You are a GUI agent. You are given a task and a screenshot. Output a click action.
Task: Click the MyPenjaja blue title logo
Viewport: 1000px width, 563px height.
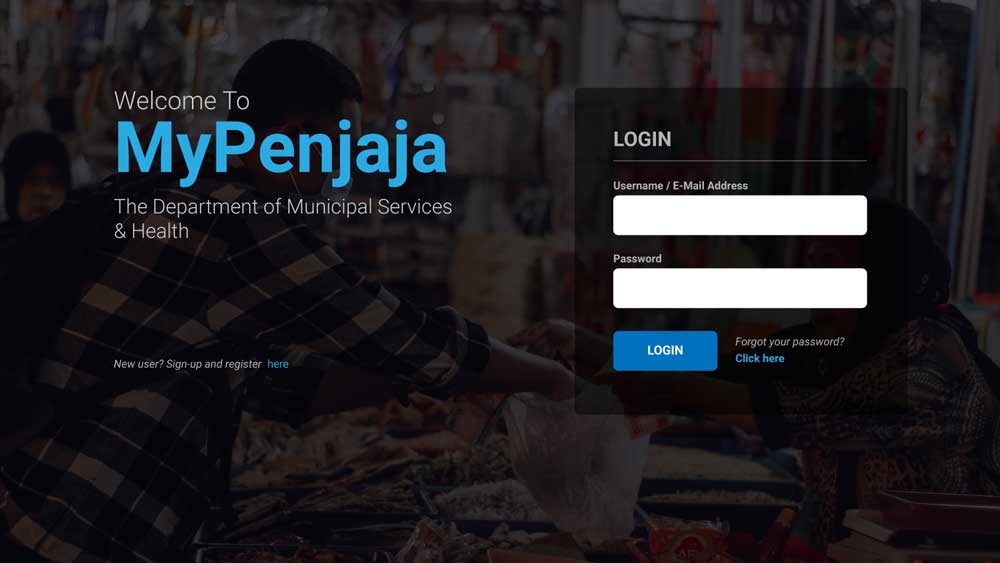281,150
